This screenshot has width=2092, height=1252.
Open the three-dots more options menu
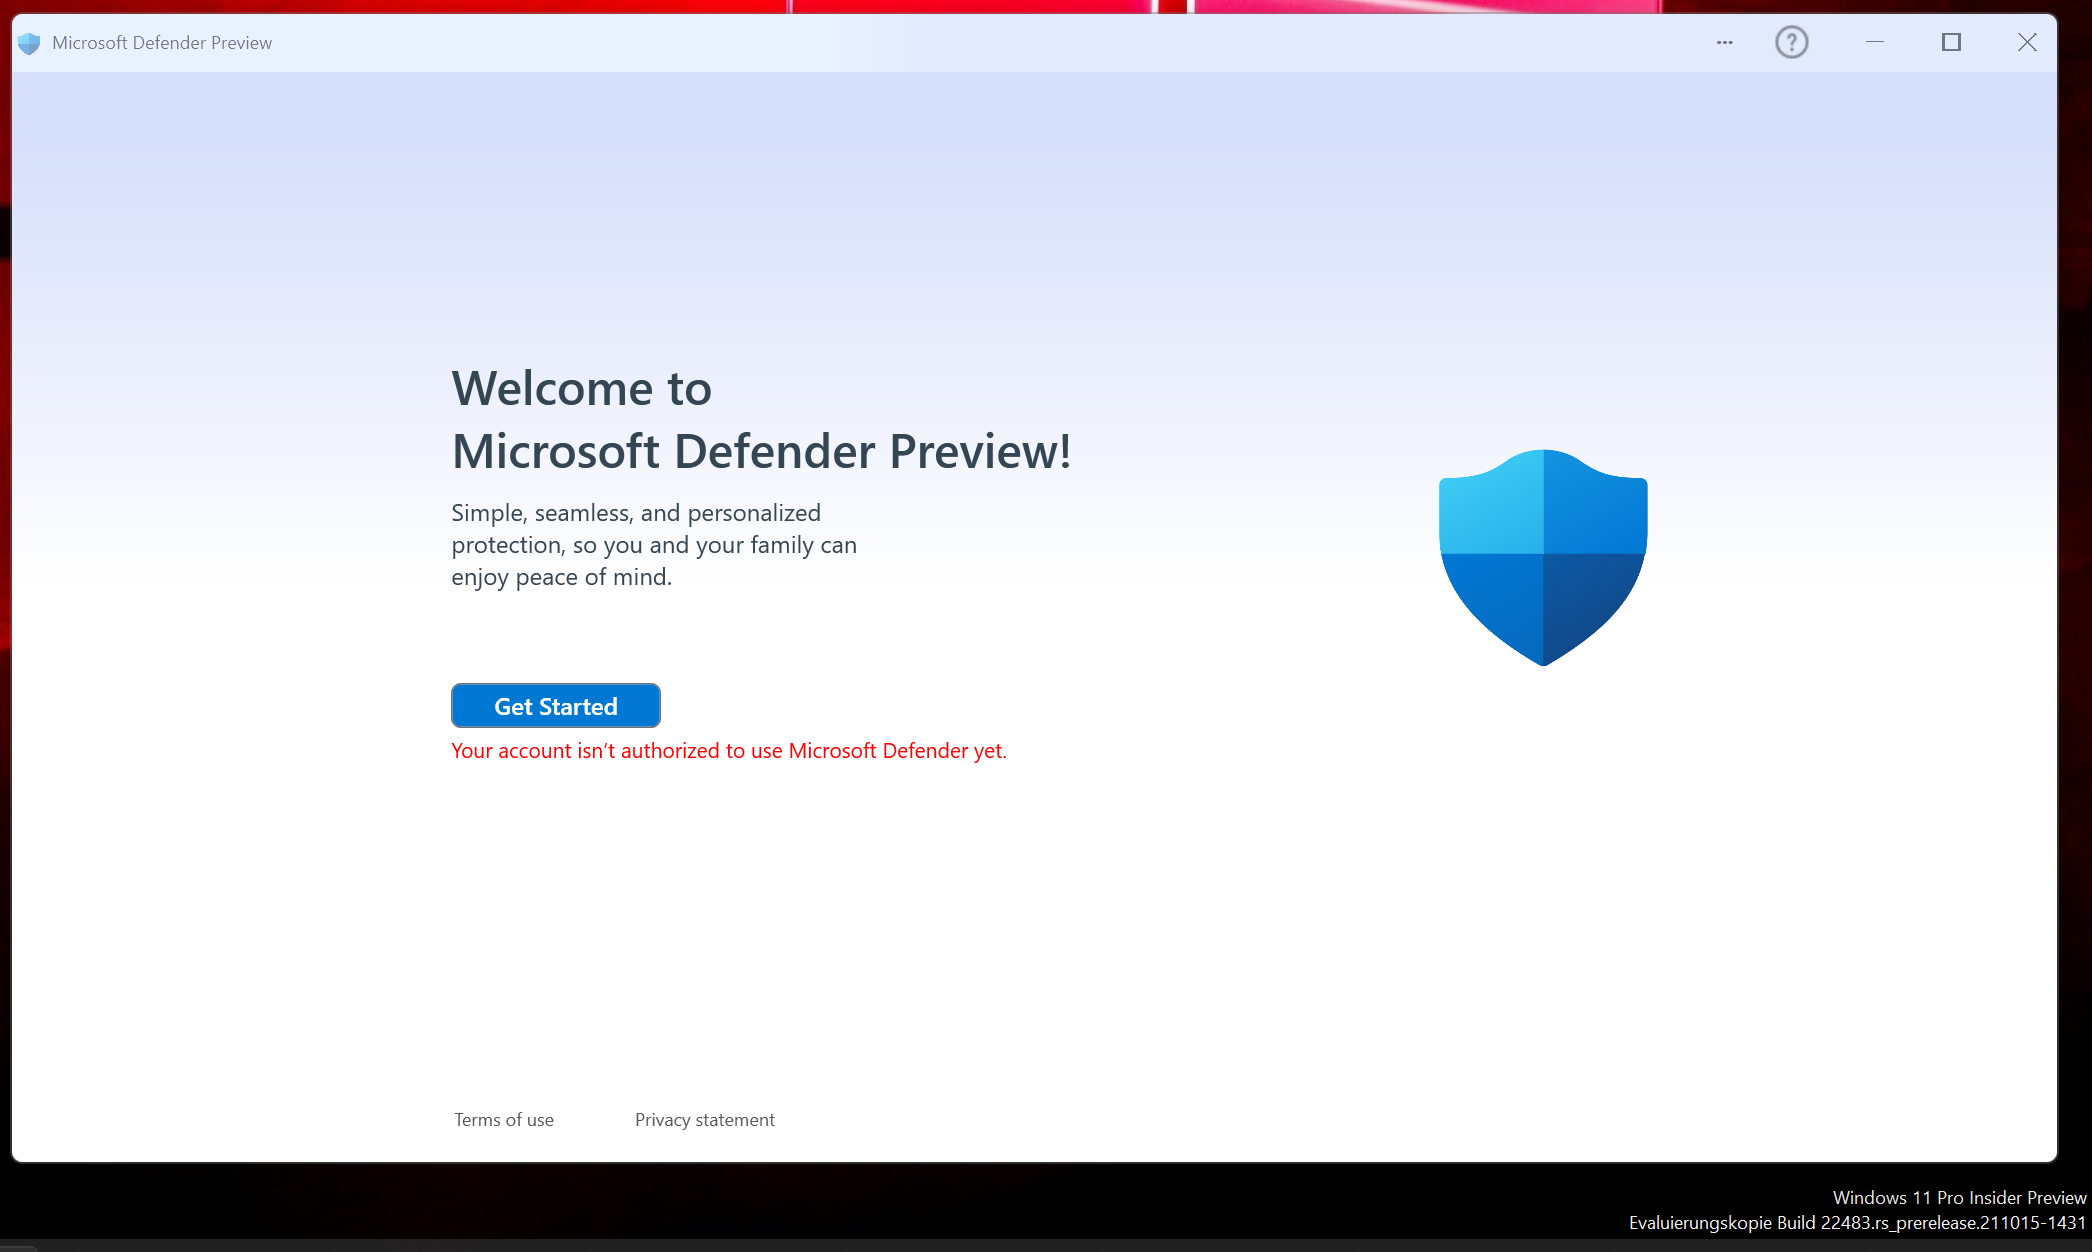1725,42
